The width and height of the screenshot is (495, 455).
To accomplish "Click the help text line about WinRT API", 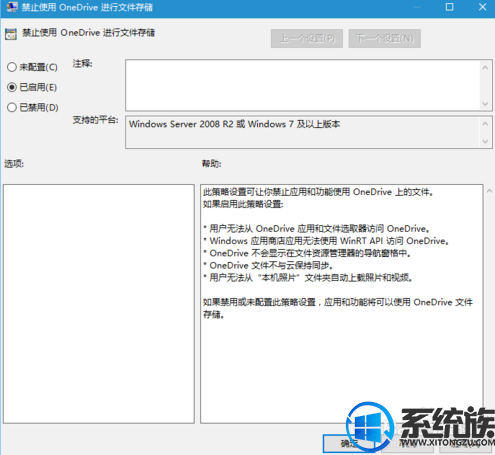I will (x=326, y=241).
